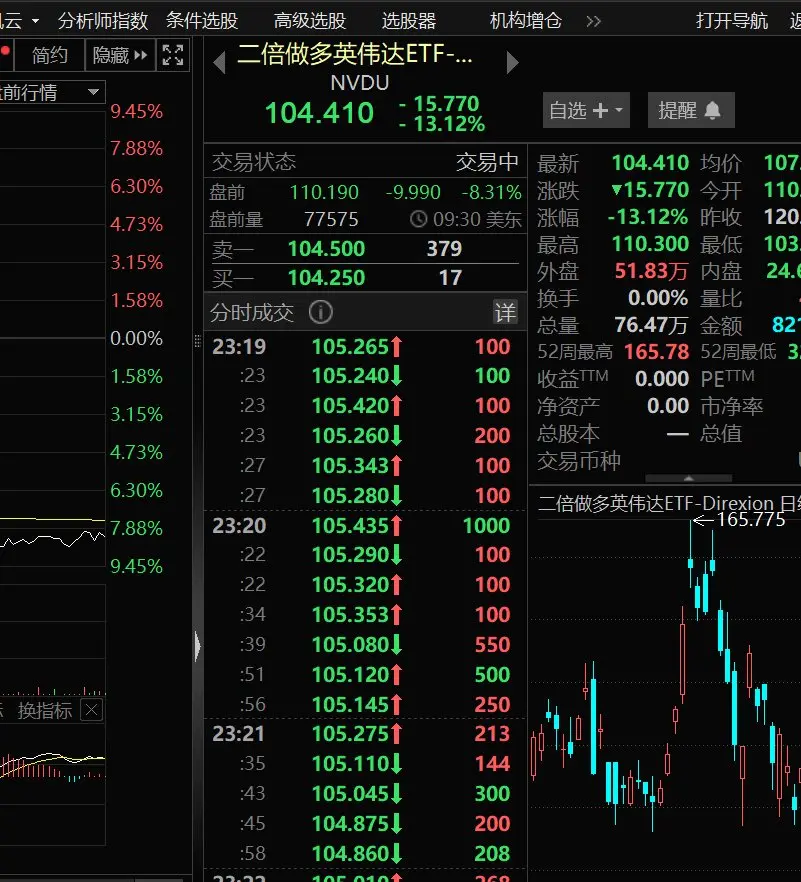This screenshot has width=801, height=882.
Task: Add NVDU to 自选 watchlist
Action: tap(586, 110)
